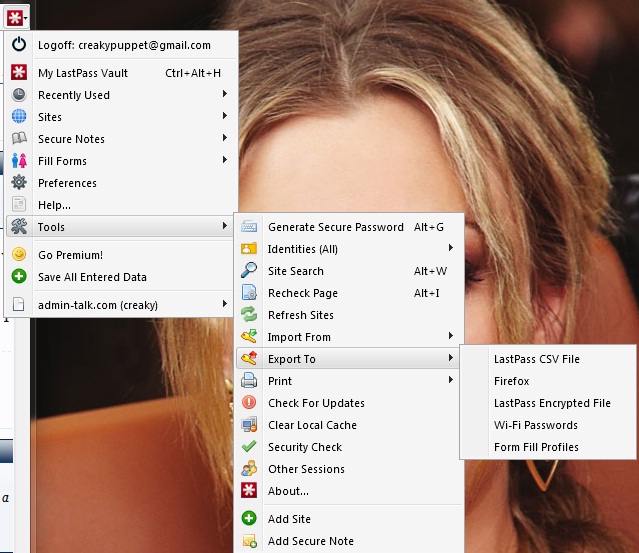Choose Recheck Page from Tools

click(350, 293)
